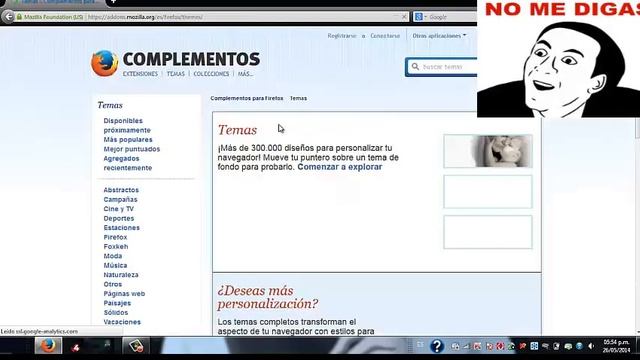Open the Temas menu item in header

(x=176, y=74)
